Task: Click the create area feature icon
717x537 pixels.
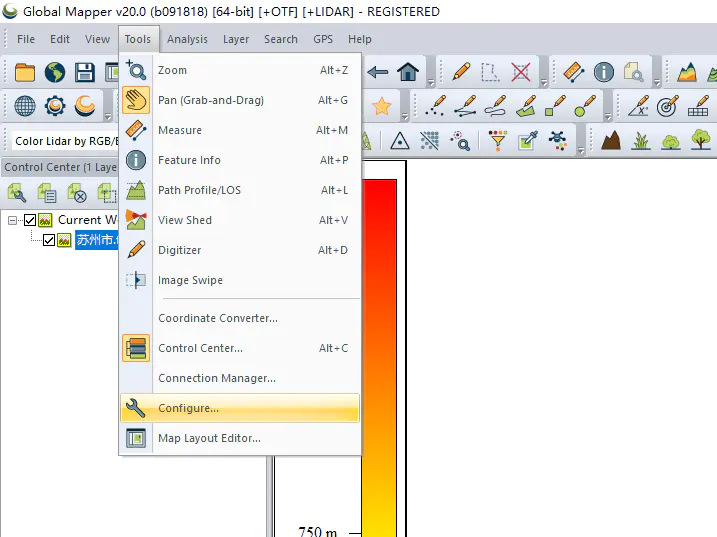Action: pos(526,106)
